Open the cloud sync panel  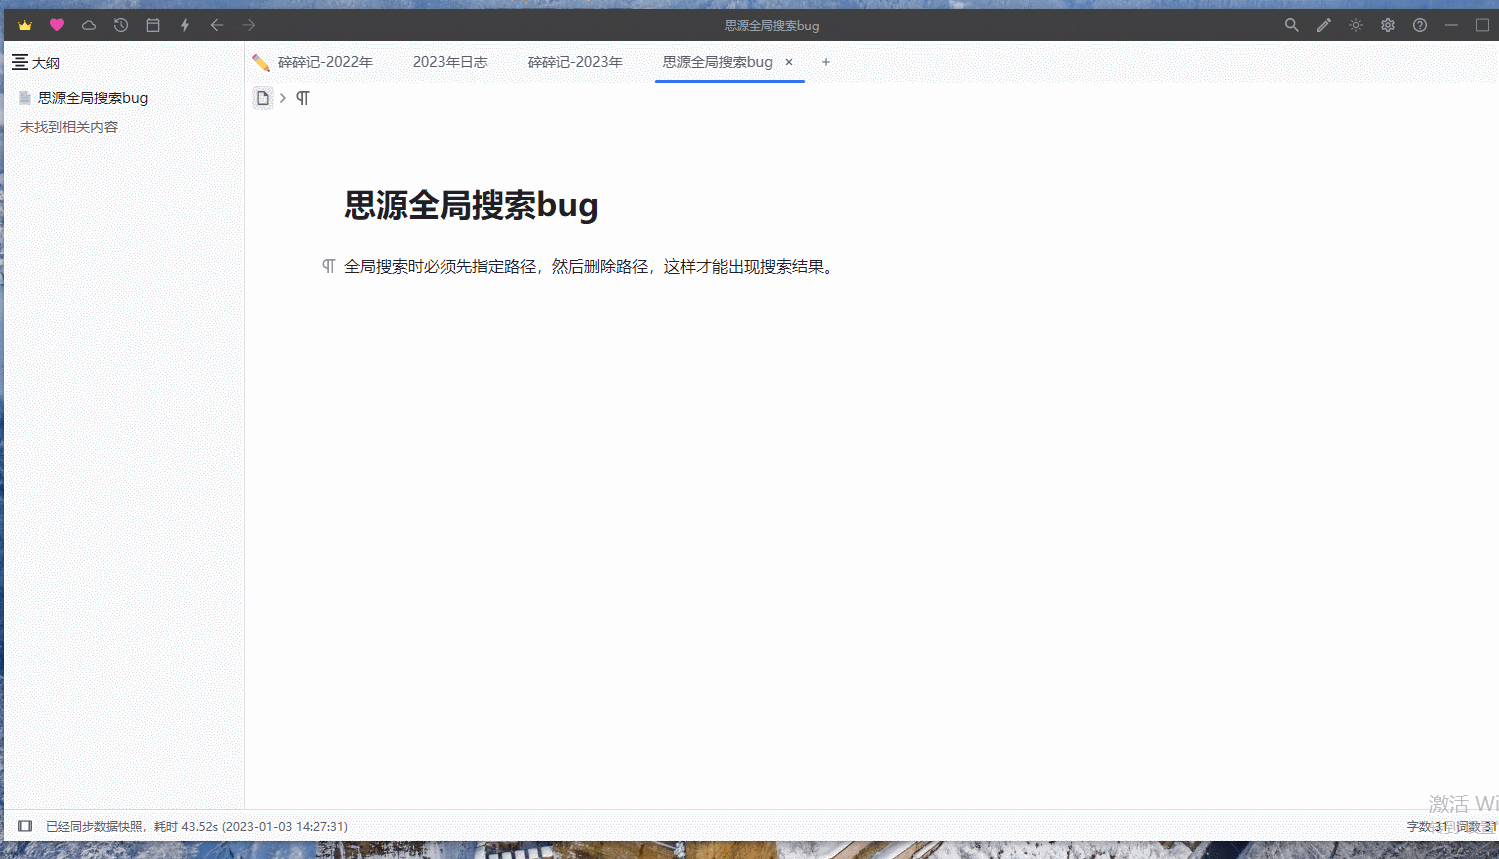click(88, 25)
